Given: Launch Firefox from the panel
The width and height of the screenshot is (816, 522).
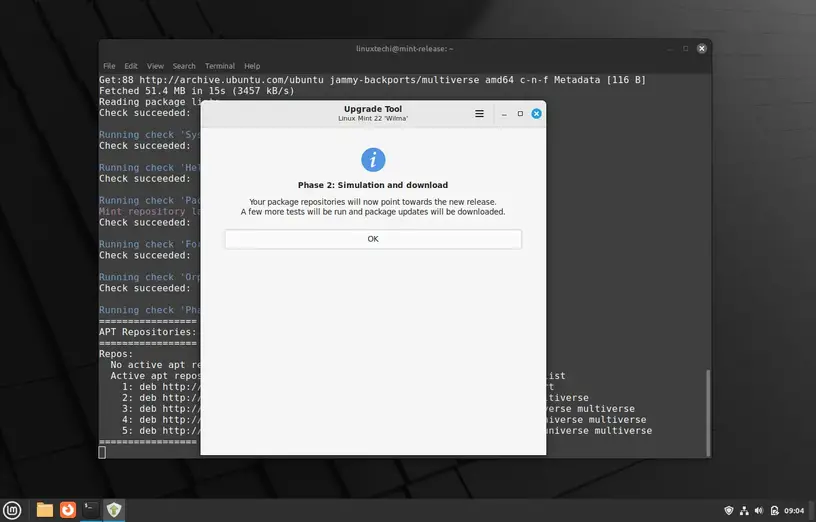Looking at the screenshot, I should pos(68,510).
